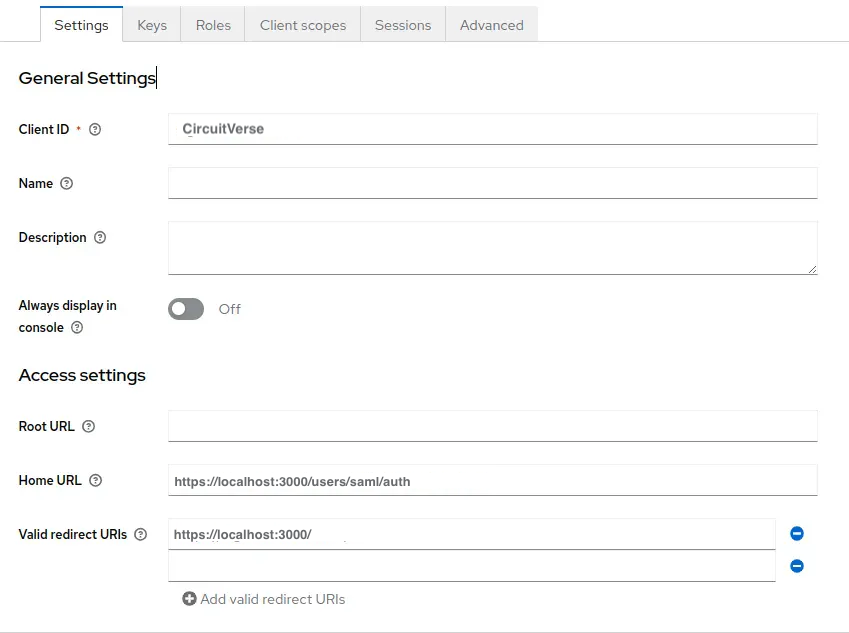Screen dimensions: 849x633
Task: Click help icon next to Home URL
Action: click(95, 481)
